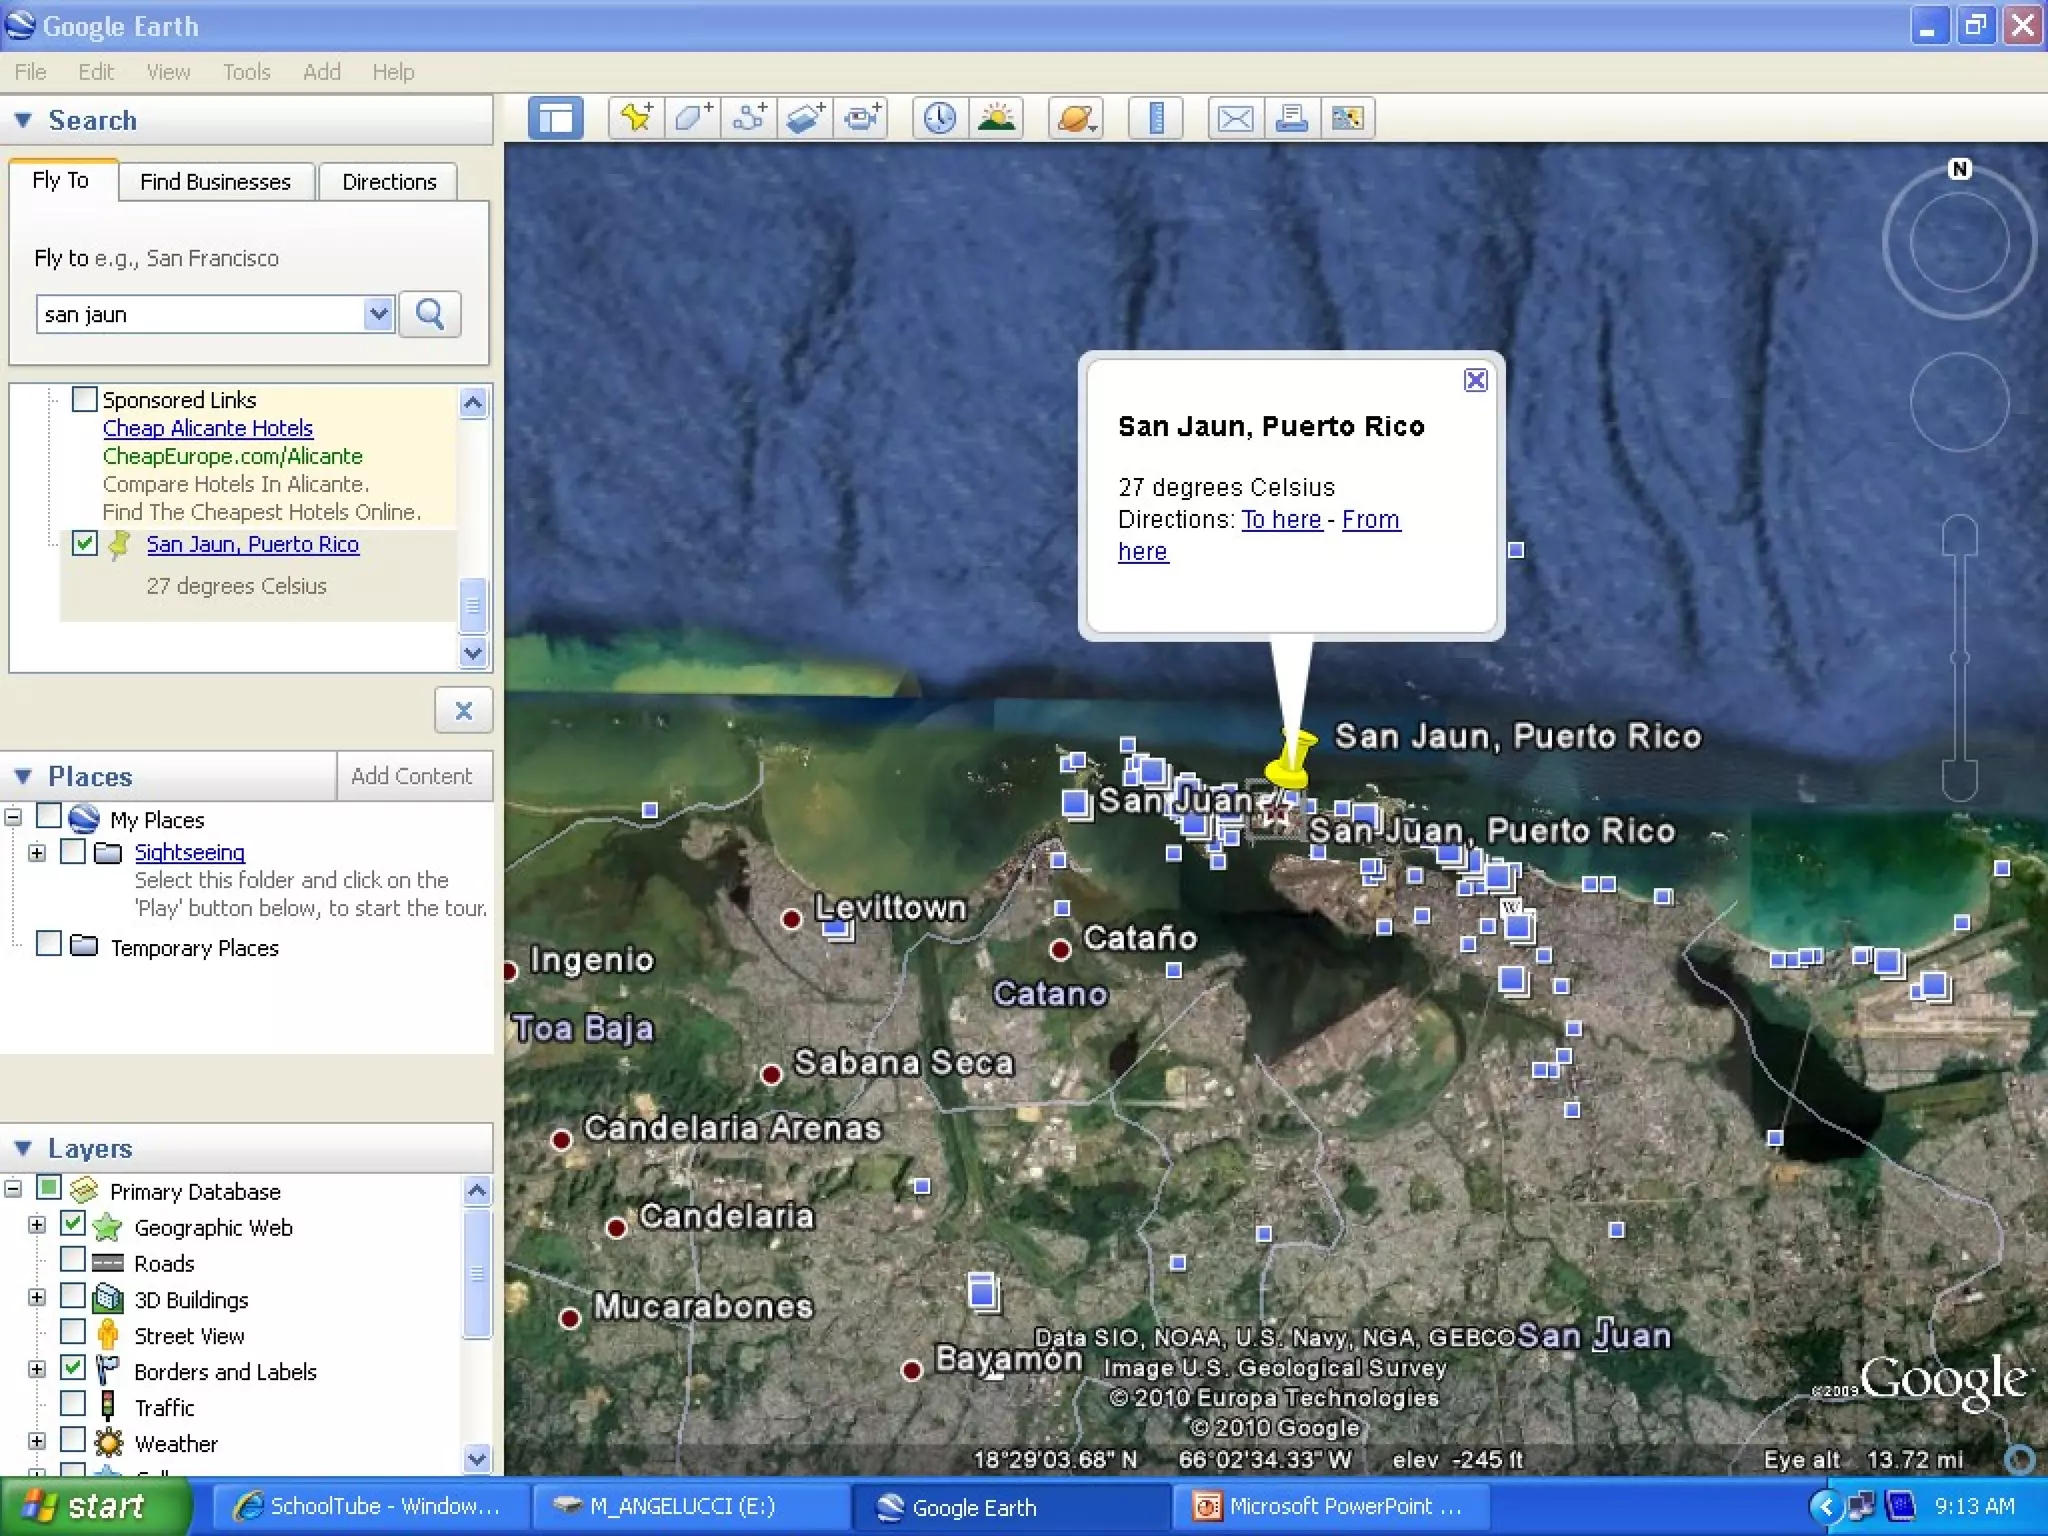Open the Historical Imagery clock icon
2048x1536 pixels.
tap(939, 119)
